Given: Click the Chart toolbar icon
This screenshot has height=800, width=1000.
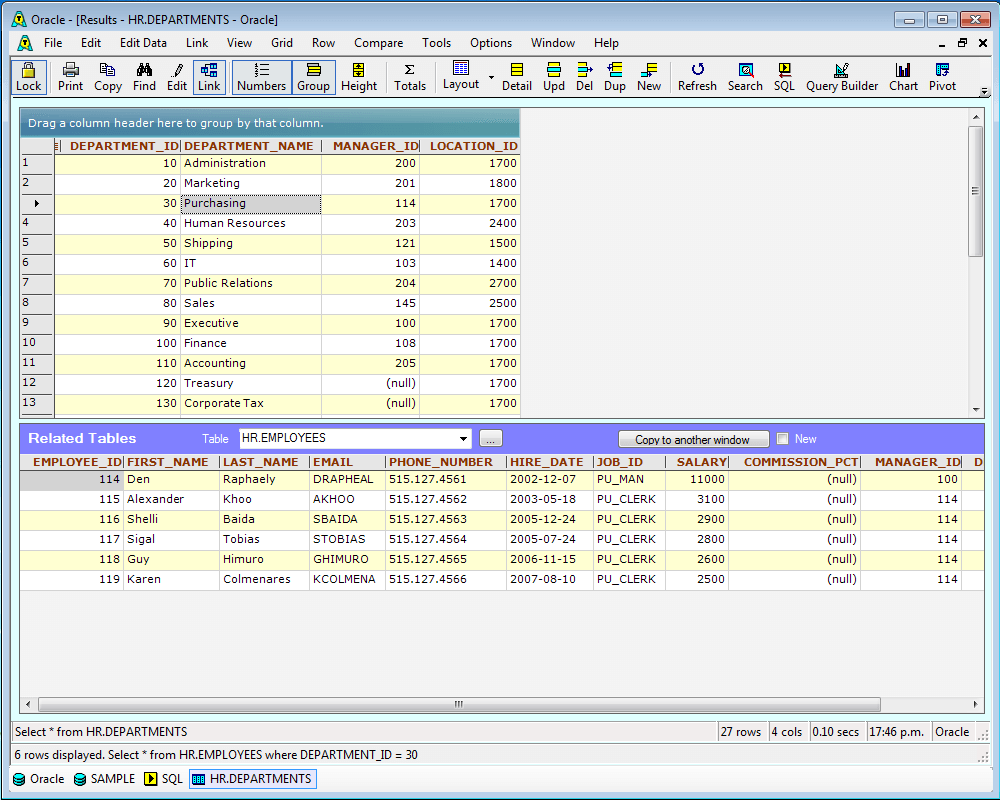Looking at the screenshot, I should (903, 77).
